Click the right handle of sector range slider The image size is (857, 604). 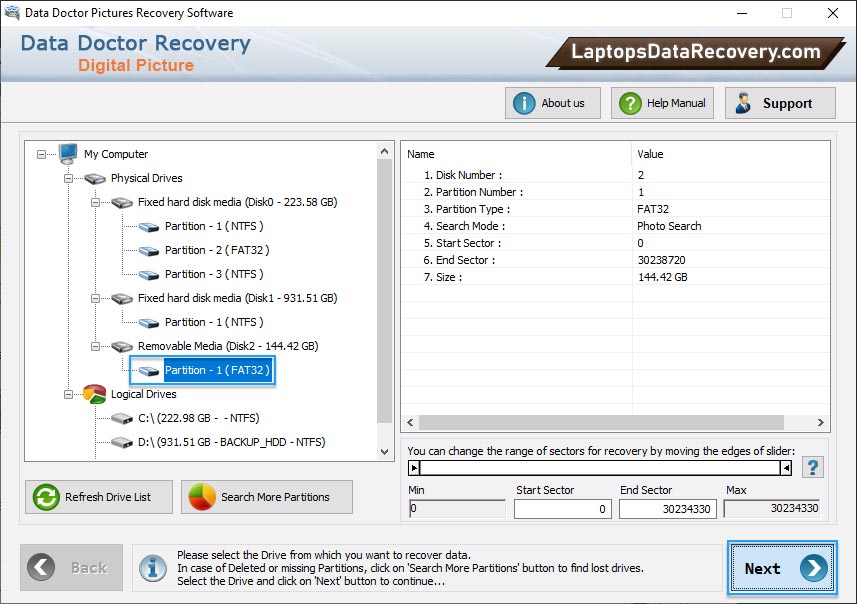coord(786,467)
